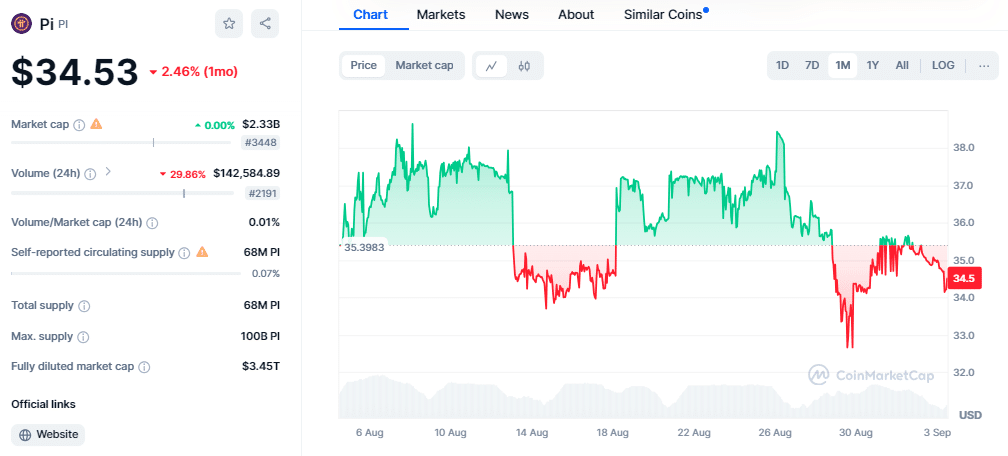Screen dimensions: 1008x456
Task: Set chart range to 1M
Action: click(843, 66)
